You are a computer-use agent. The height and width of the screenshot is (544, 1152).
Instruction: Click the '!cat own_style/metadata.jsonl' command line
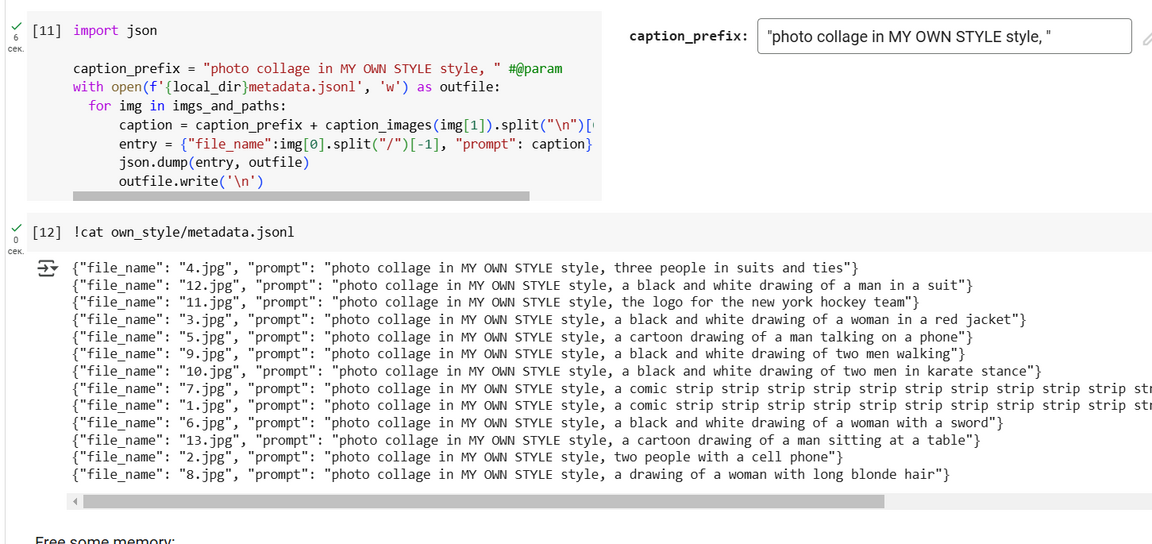(x=184, y=232)
